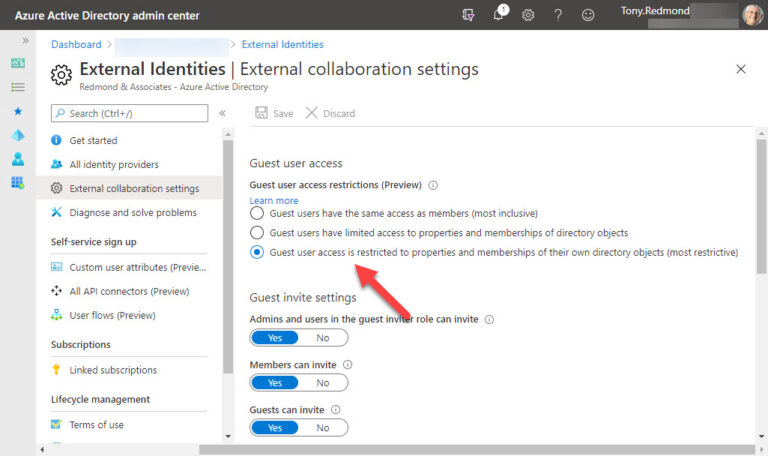This screenshot has width=768, height=456.
Task: Click the All identity providers people icon
Action: (56, 164)
